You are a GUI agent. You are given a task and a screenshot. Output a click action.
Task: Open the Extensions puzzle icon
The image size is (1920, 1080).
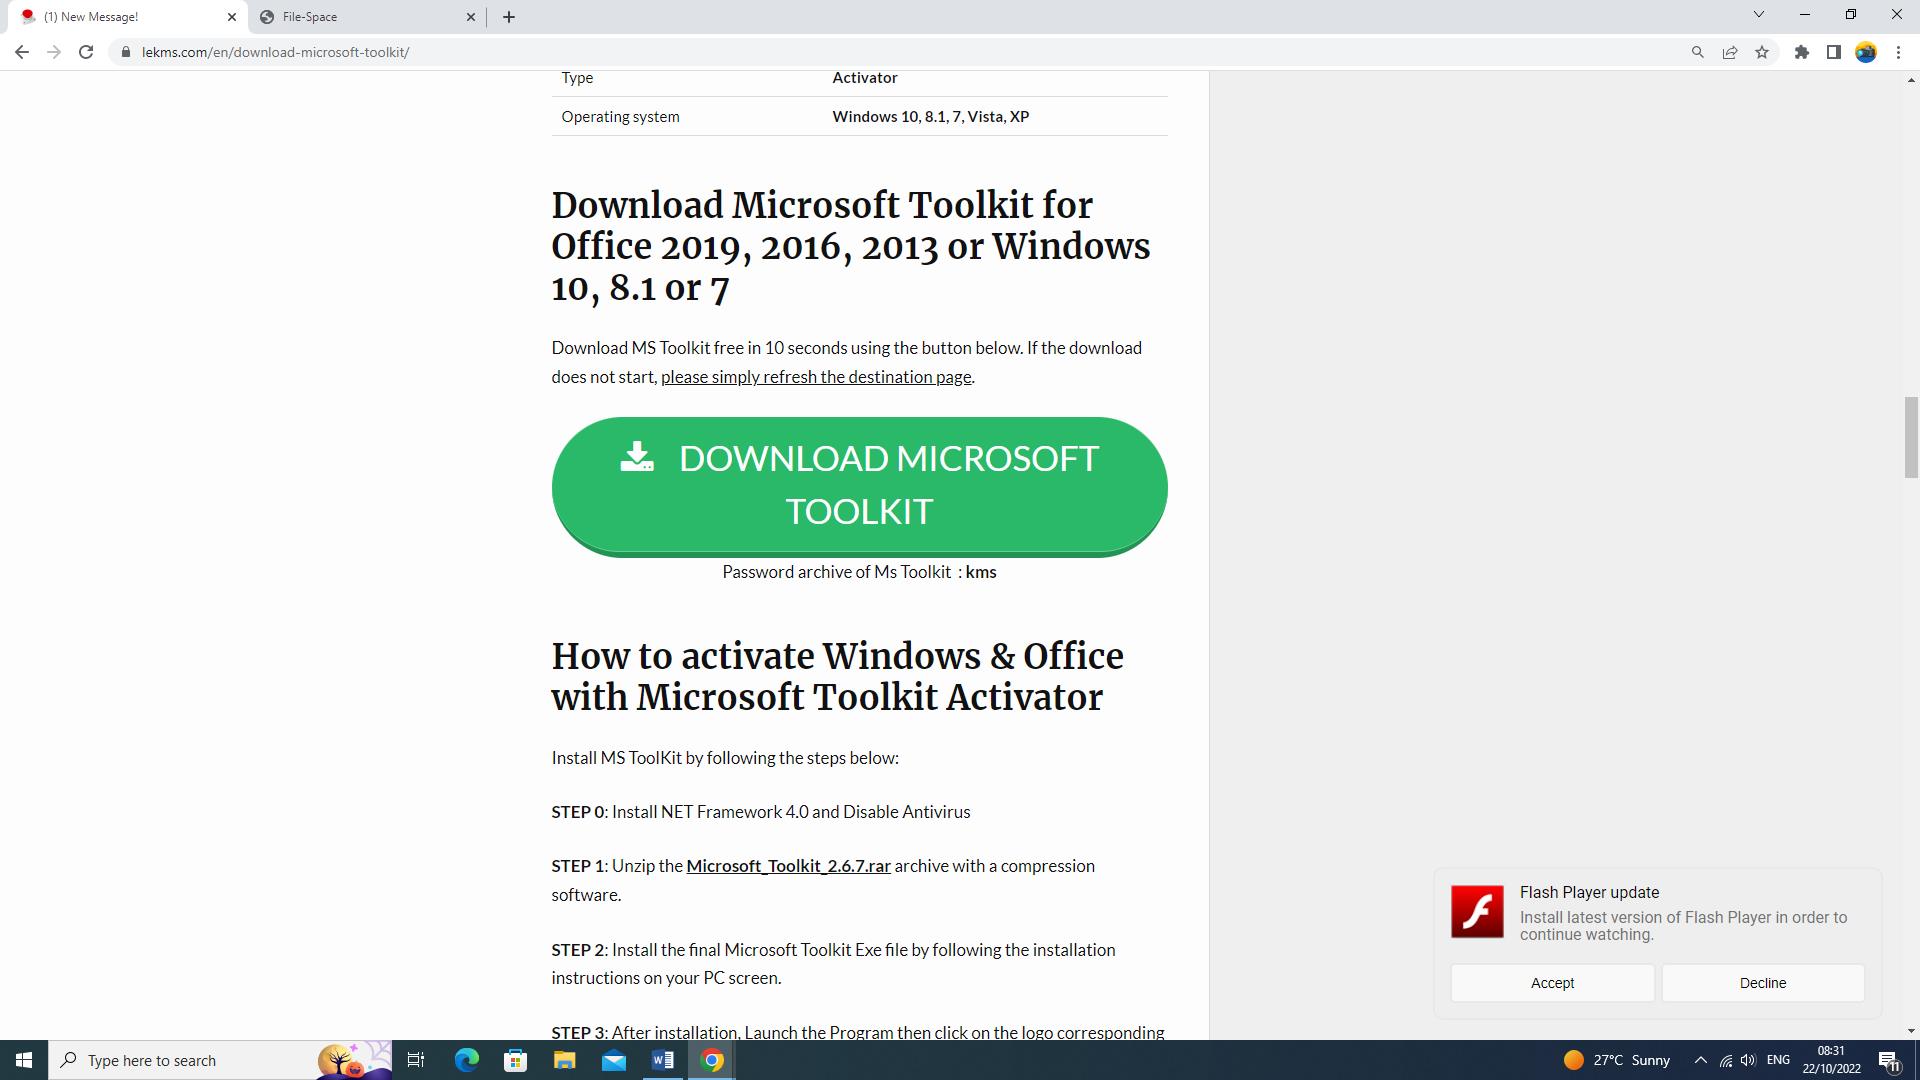1802,52
